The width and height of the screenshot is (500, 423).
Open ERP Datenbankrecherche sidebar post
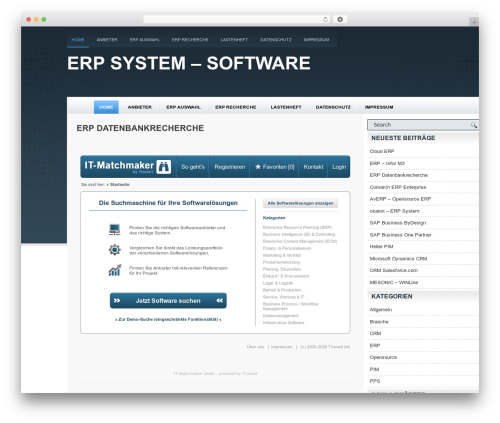point(399,175)
